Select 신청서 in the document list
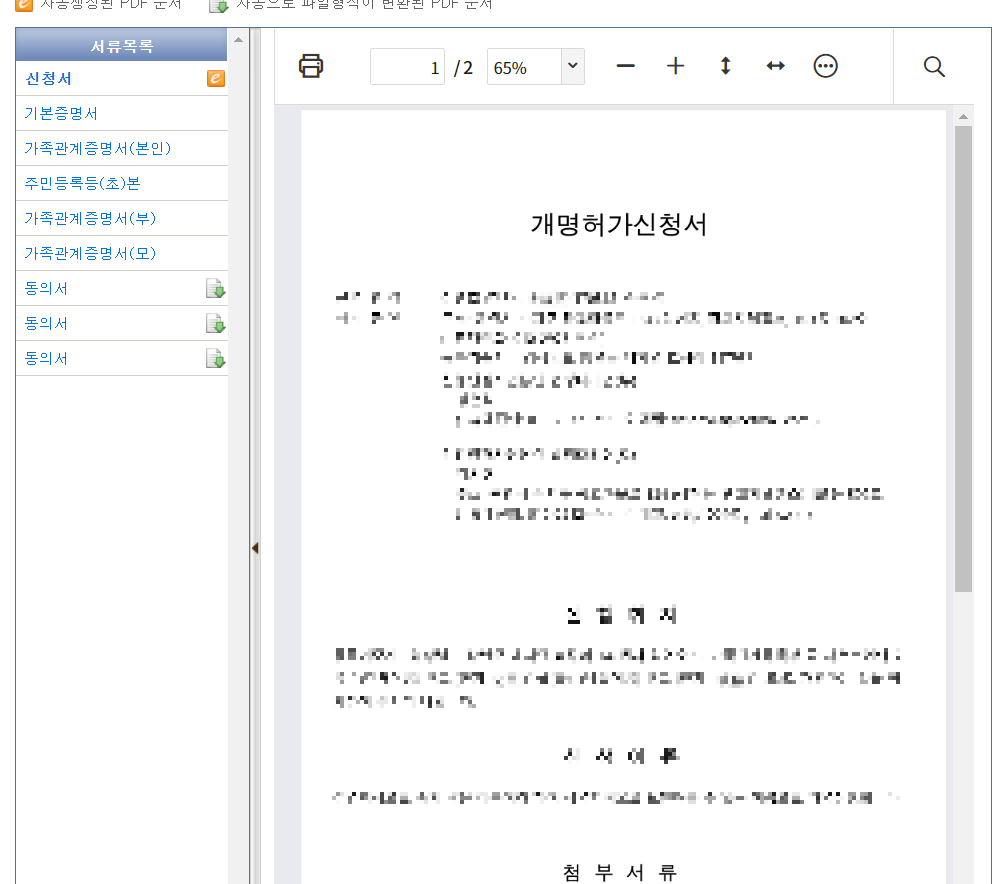992x884 pixels. click(48, 78)
